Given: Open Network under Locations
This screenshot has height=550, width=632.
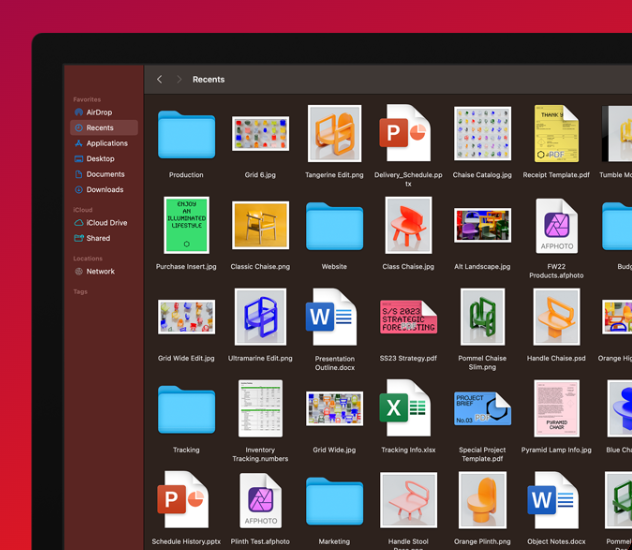Looking at the screenshot, I should click(104, 272).
